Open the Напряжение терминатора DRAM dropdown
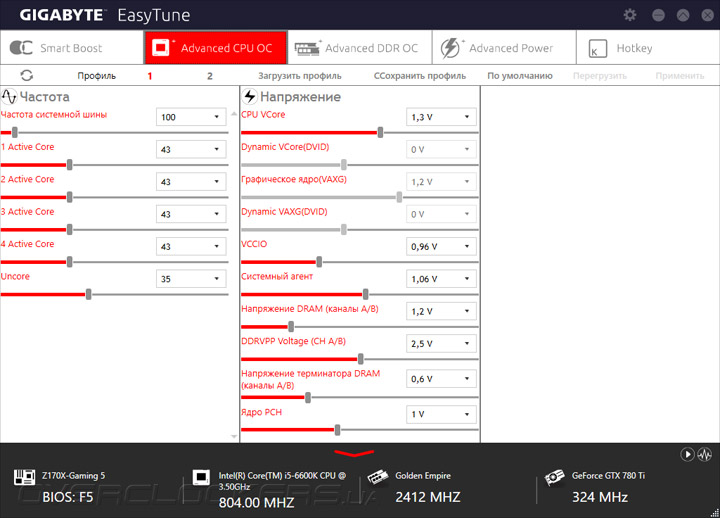 tap(441, 379)
